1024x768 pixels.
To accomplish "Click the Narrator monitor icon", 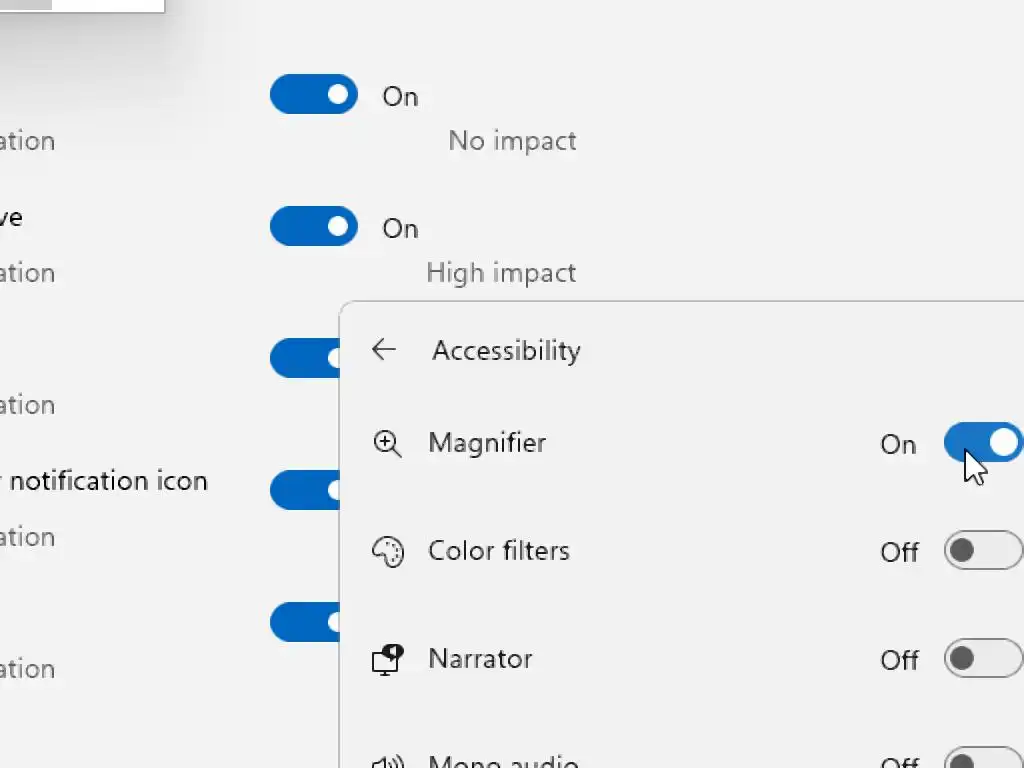I will 387,659.
